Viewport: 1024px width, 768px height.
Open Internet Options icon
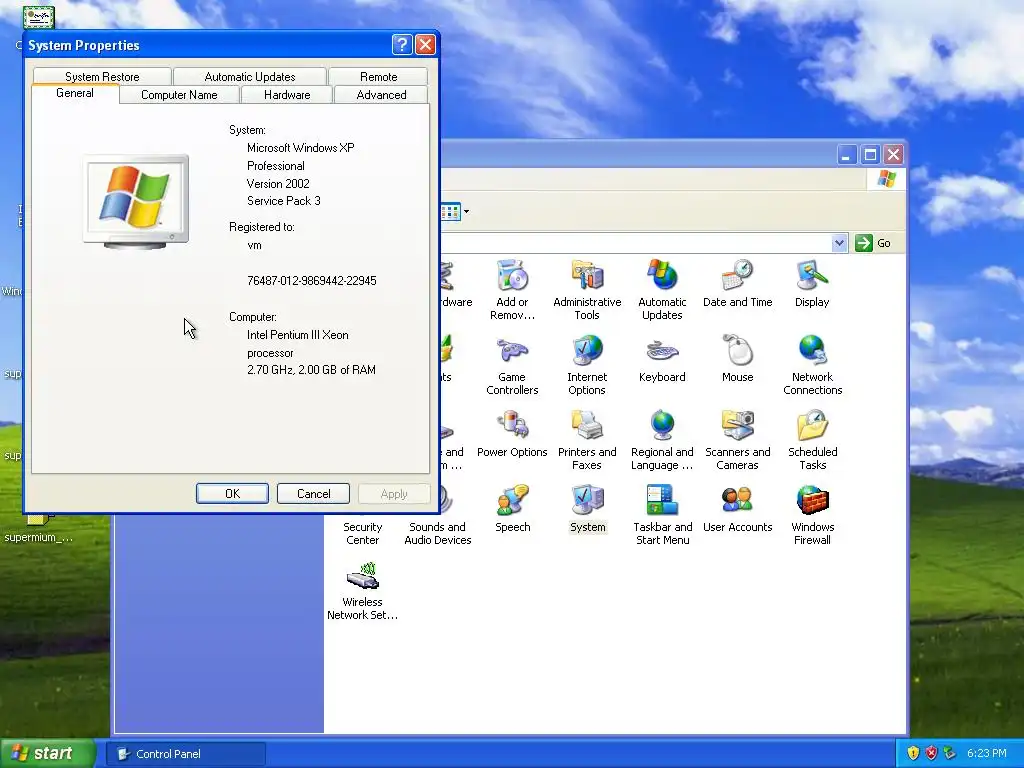587,365
